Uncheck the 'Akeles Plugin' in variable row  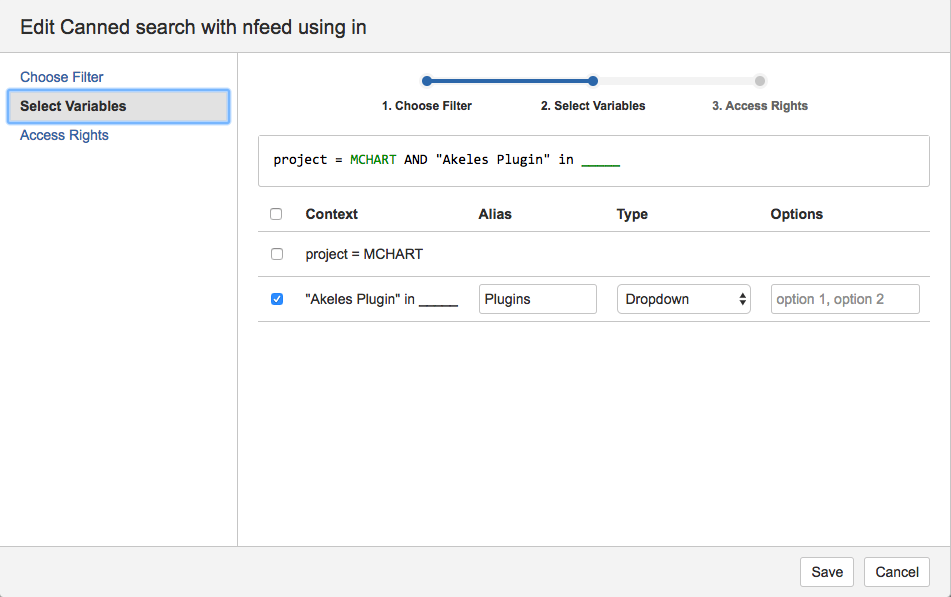[x=276, y=298]
